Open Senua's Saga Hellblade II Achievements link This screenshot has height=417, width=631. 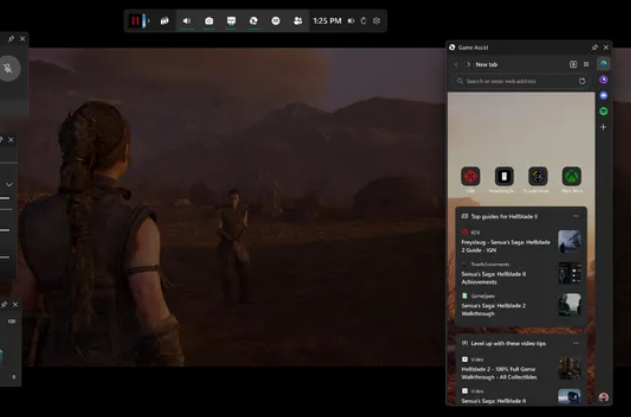(x=494, y=278)
